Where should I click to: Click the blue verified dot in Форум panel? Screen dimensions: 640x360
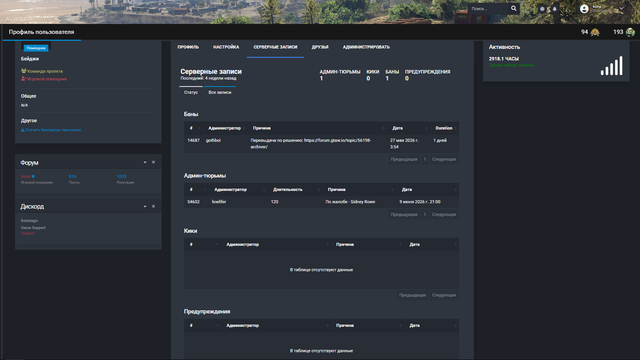click(x=33, y=176)
